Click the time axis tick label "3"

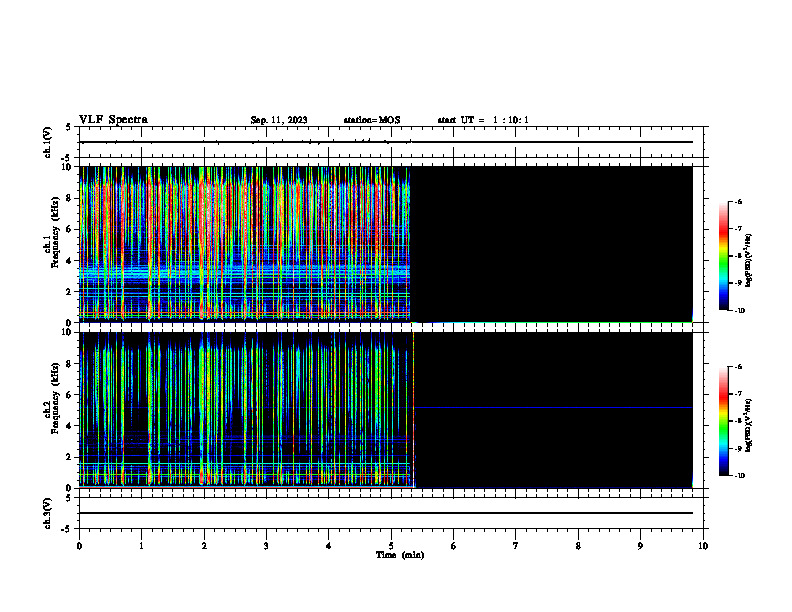pyautogui.click(x=266, y=546)
